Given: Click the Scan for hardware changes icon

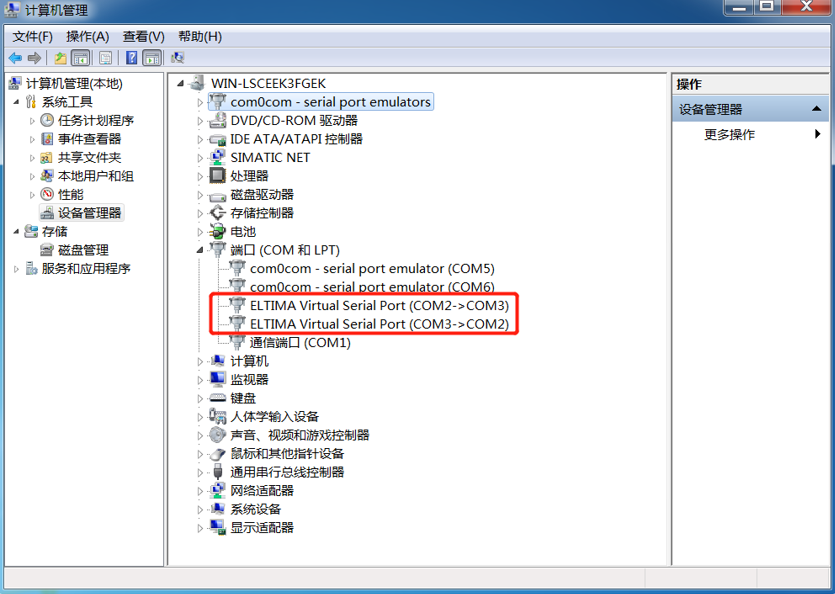Looking at the screenshot, I should pyautogui.click(x=177, y=58).
